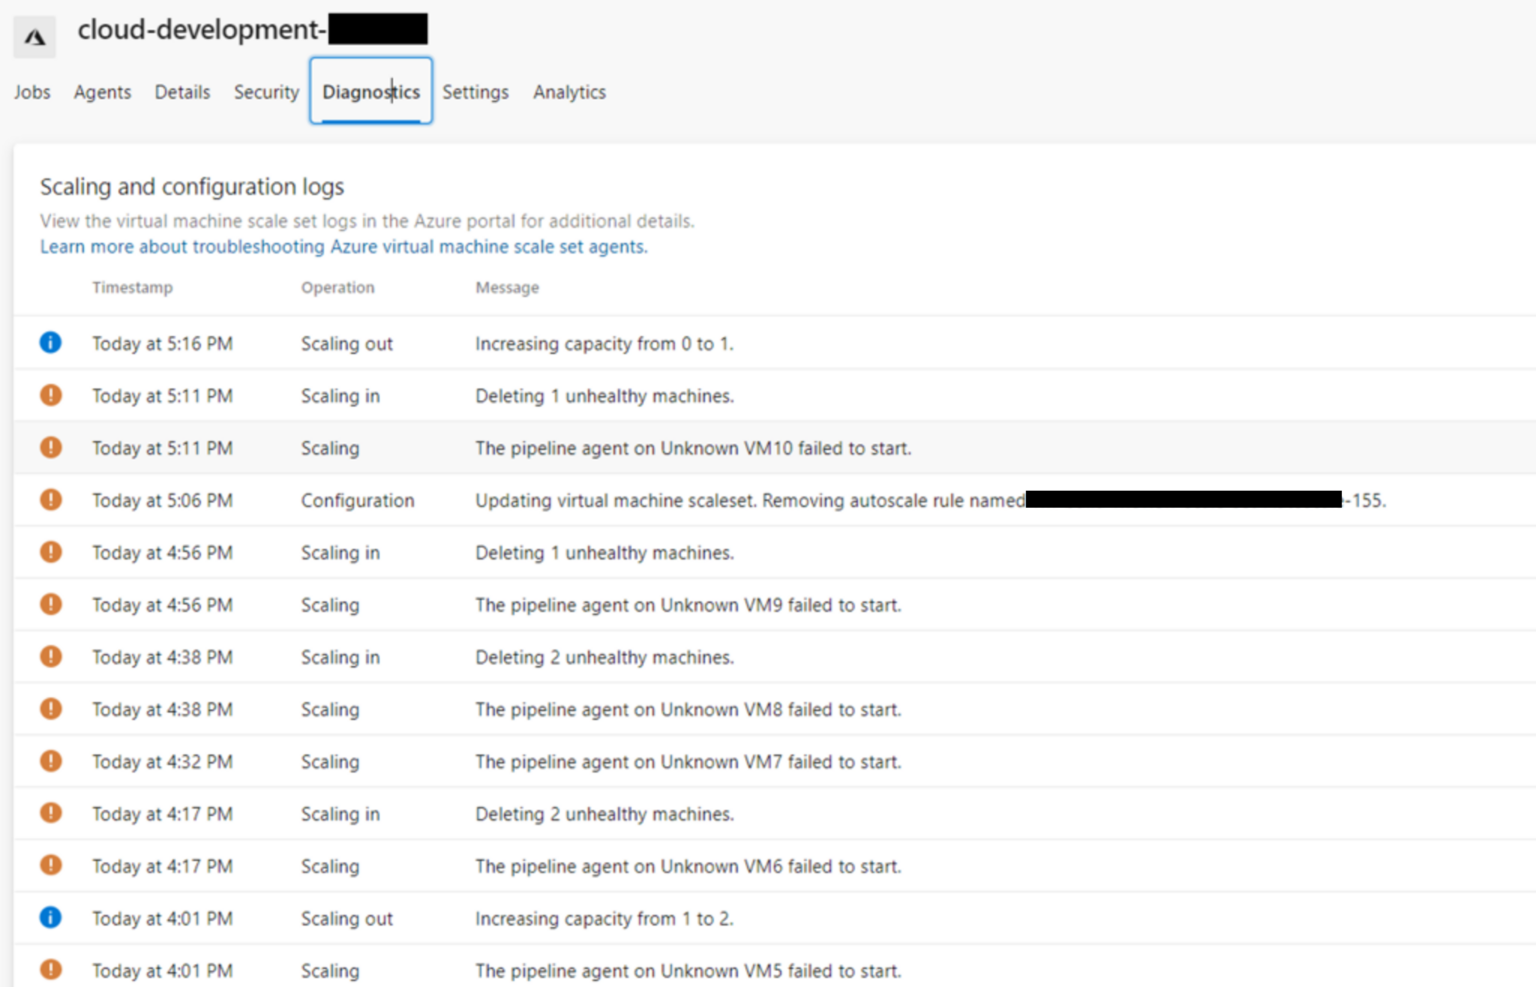Viewport: 1536px width, 987px height.
Task: Click the Azure agent pool icon beside the title
Action: pyautogui.click(x=35, y=37)
